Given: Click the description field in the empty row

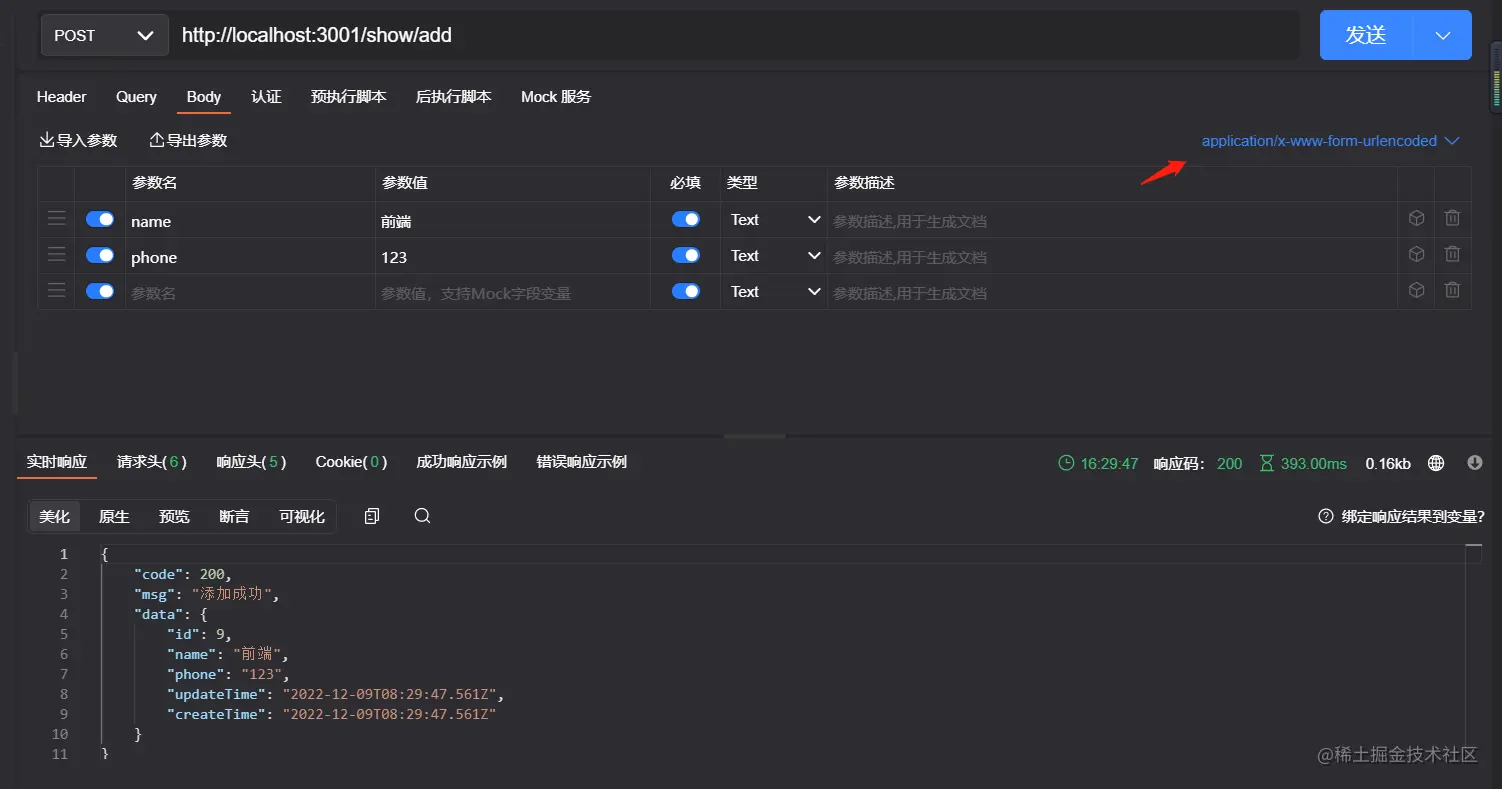Looking at the screenshot, I should (1112, 292).
